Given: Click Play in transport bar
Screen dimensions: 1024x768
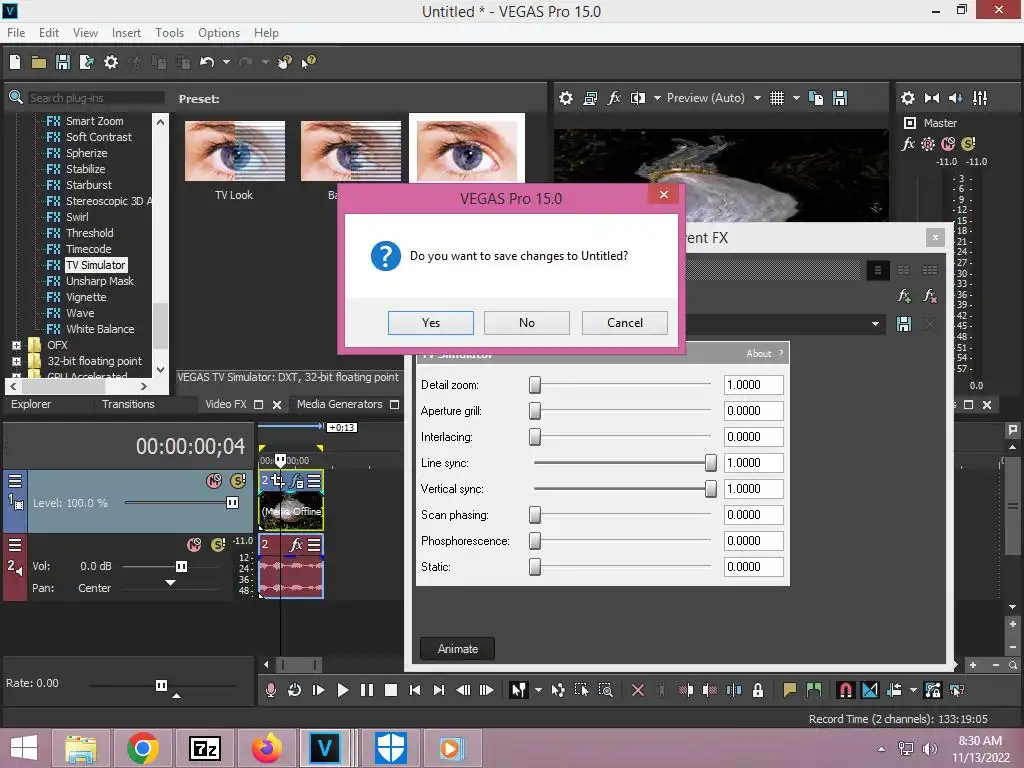Looking at the screenshot, I should click(x=342, y=690).
